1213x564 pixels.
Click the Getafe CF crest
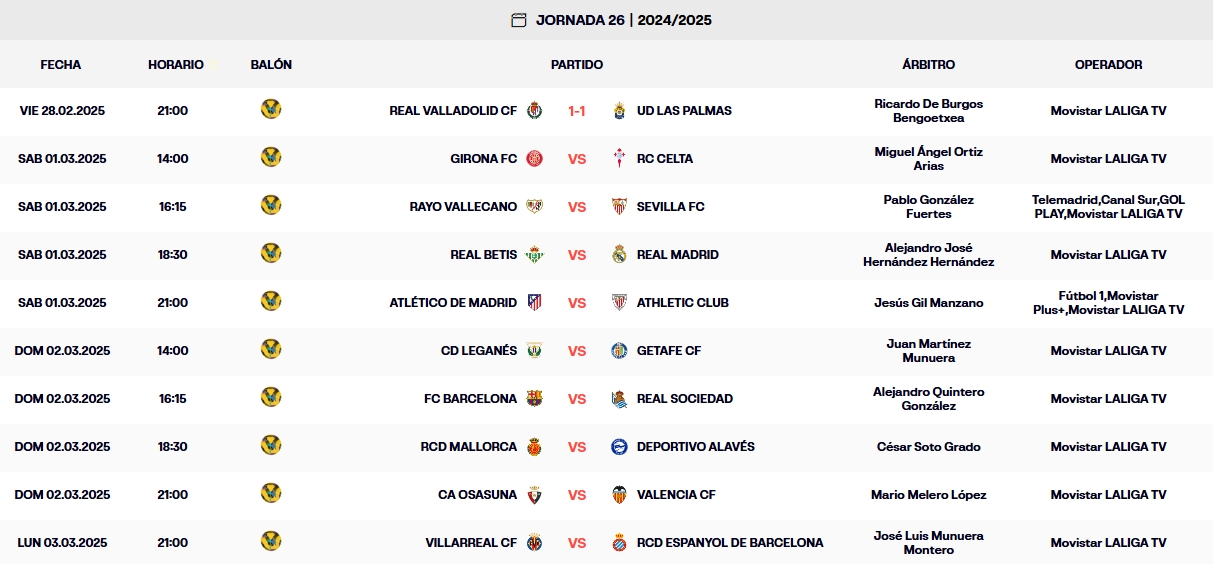(619, 351)
